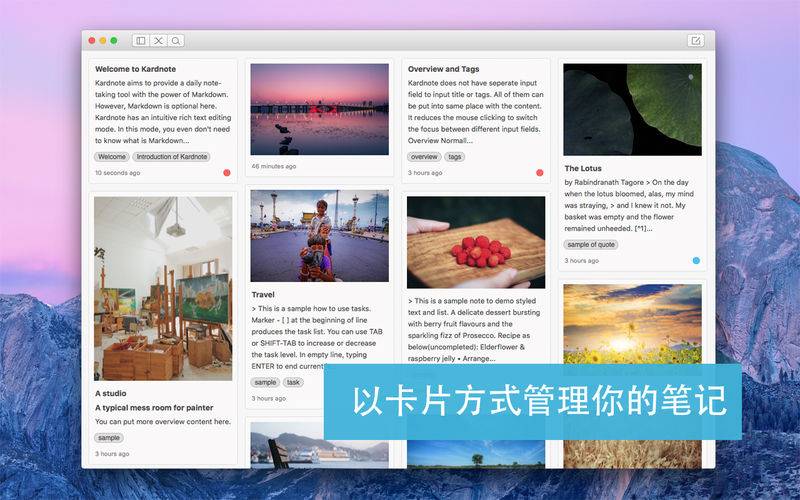The height and width of the screenshot is (500, 800).
Task: Click red color dot on Overview and Tags card
Action: pos(540,173)
